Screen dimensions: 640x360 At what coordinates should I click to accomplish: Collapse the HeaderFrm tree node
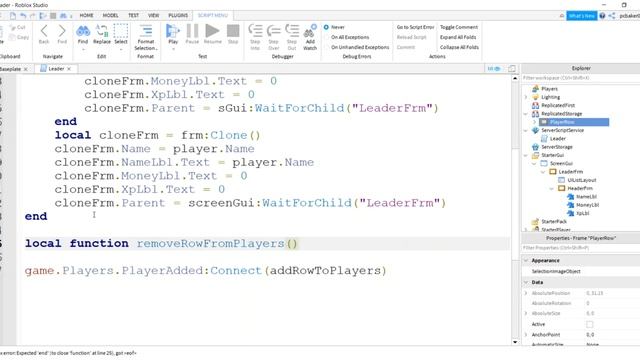551,188
